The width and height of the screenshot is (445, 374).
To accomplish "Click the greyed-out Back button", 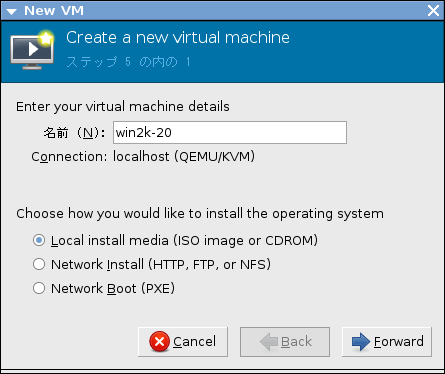I will pyautogui.click(x=285, y=342).
